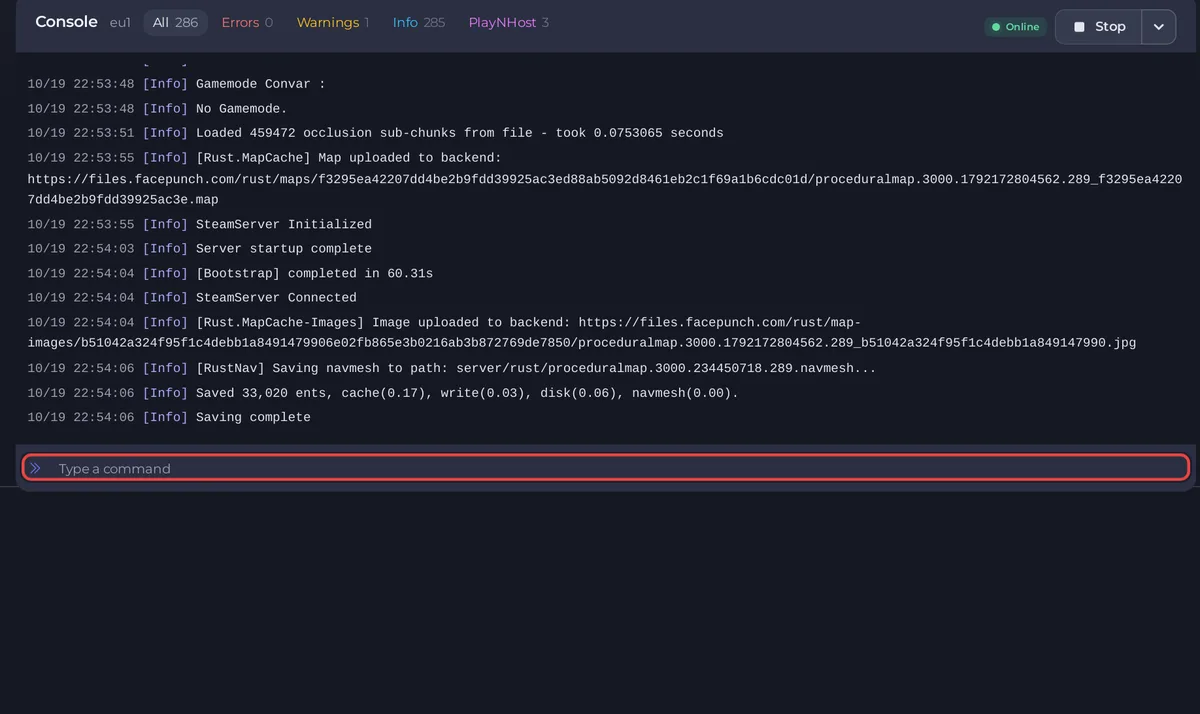Click the command prompt chevron icon
Viewport: 1200px width, 714px height.
[36, 468]
